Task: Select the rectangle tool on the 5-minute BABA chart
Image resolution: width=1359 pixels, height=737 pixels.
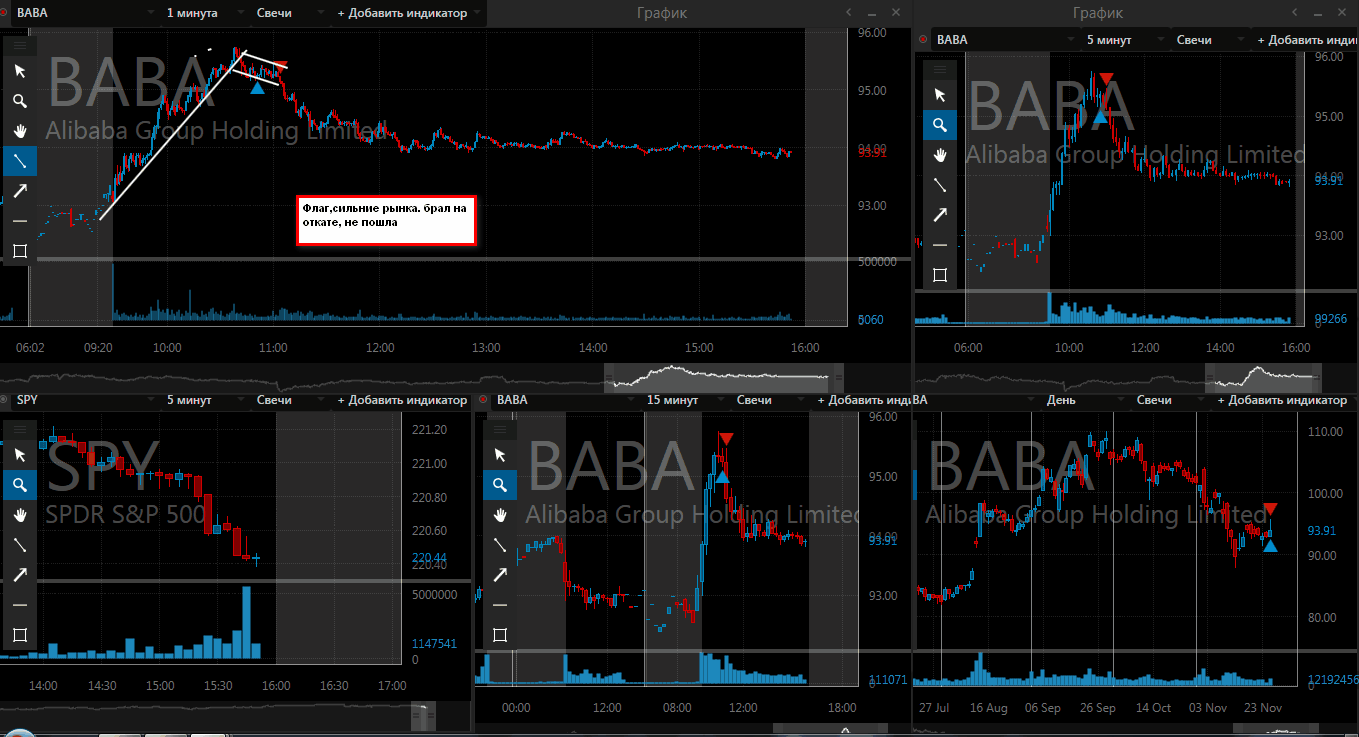Action: [x=939, y=275]
